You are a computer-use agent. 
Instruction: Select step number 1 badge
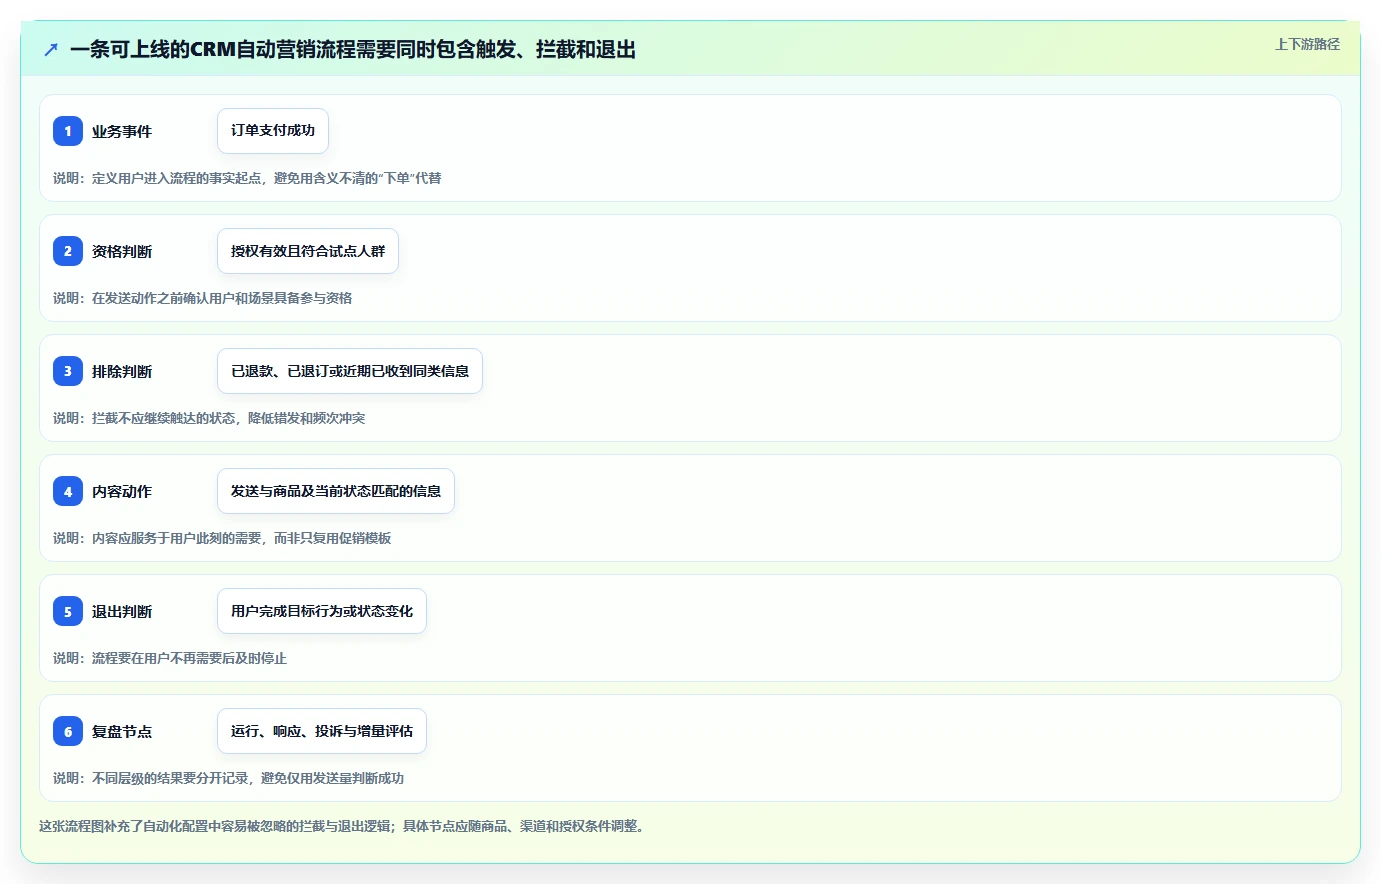click(x=68, y=131)
